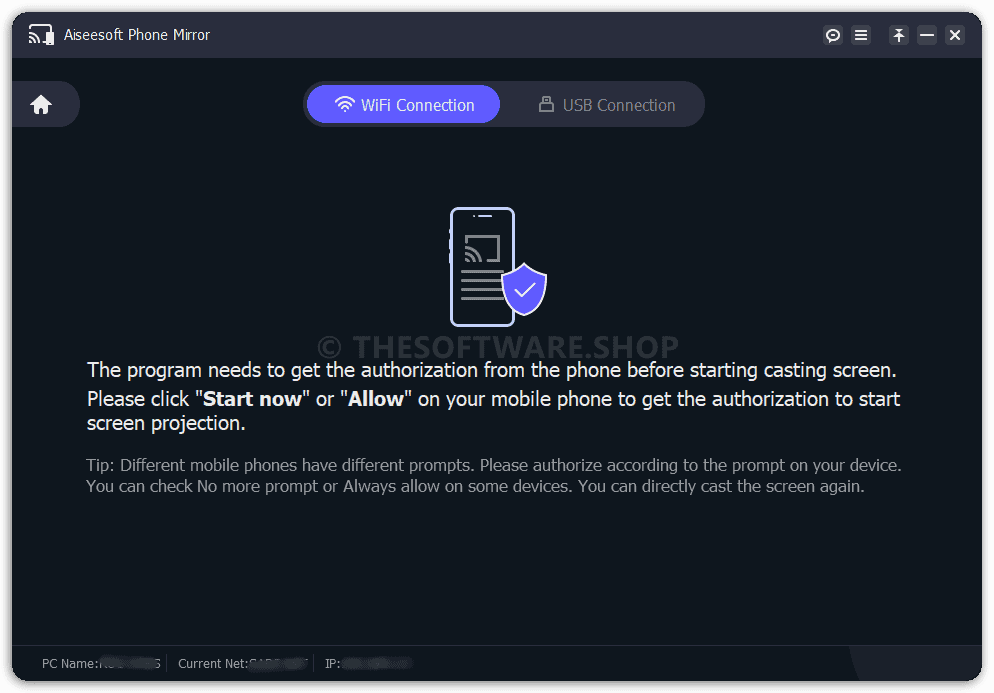Click the PC Name status entry
This screenshot has height=693, width=994.
[x=101, y=663]
